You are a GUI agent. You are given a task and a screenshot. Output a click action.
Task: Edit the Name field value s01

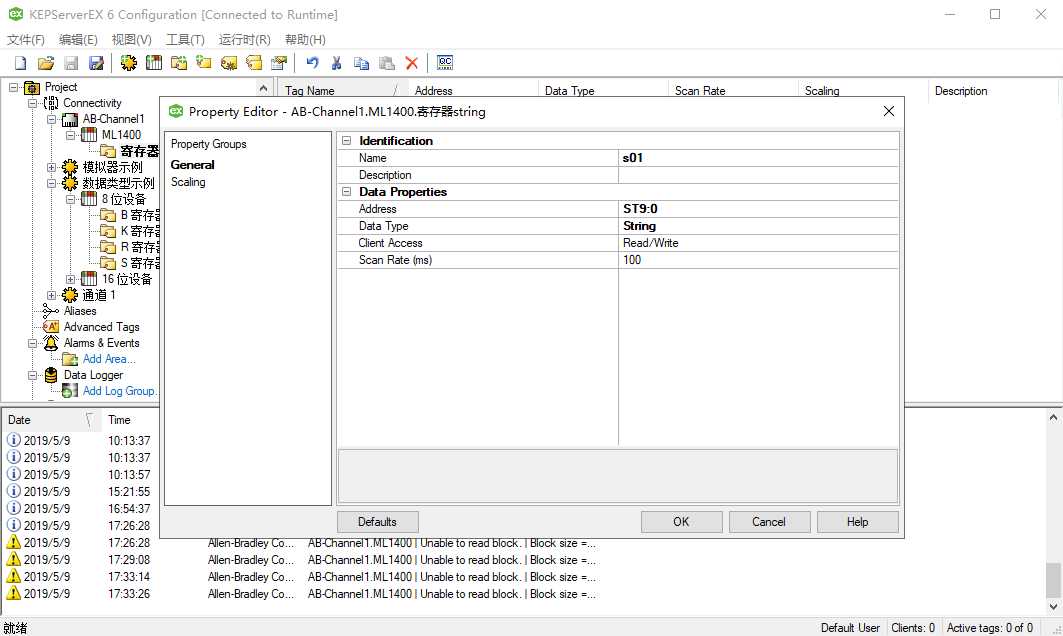759,158
